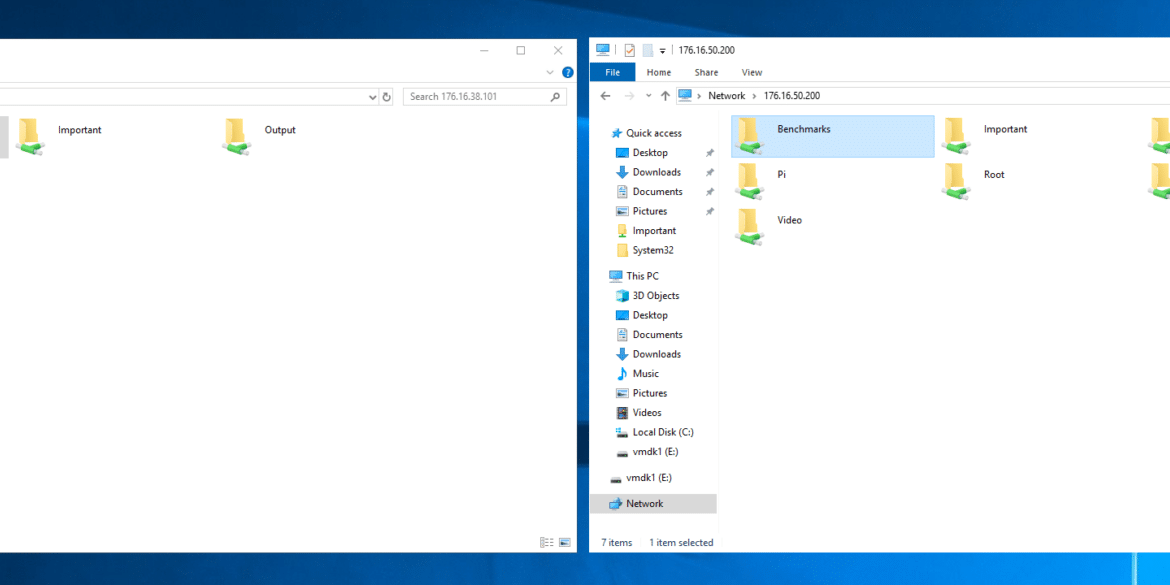This screenshot has height=585, width=1170.
Task: Open Local Disk (C:) in navigation pane
Action: pos(663,432)
